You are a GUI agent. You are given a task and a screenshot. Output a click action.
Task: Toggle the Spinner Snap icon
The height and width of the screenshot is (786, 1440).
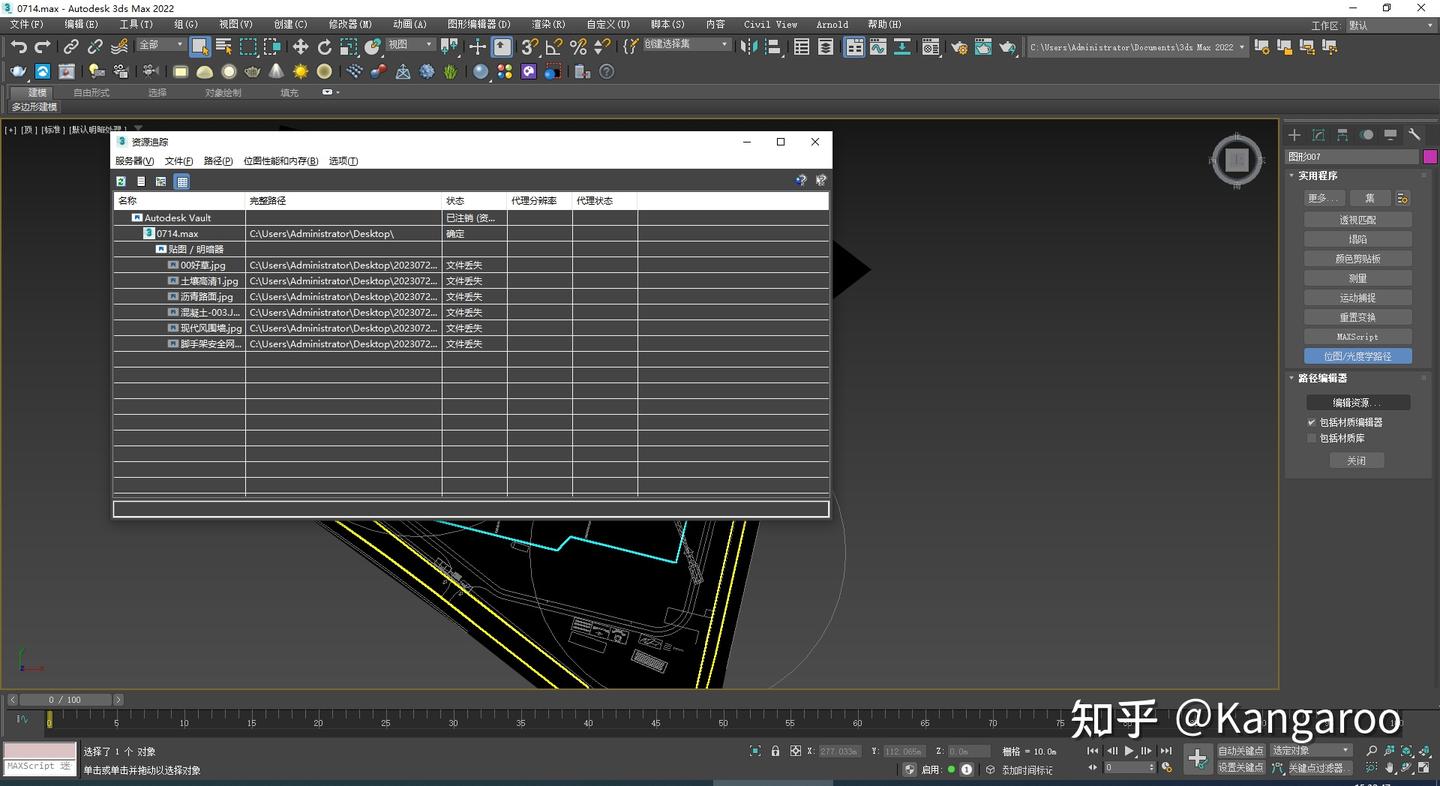602,47
